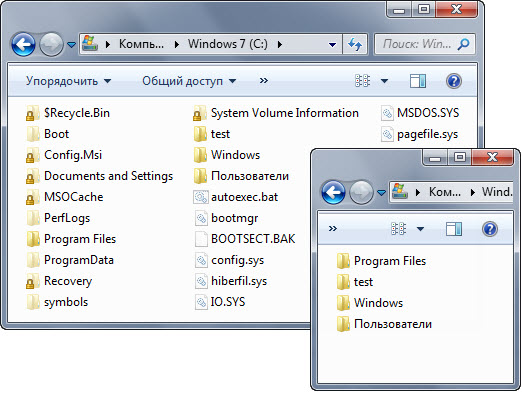Open the Общий доступ menu
Viewport: 522px width, 397px height.
tap(189, 81)
